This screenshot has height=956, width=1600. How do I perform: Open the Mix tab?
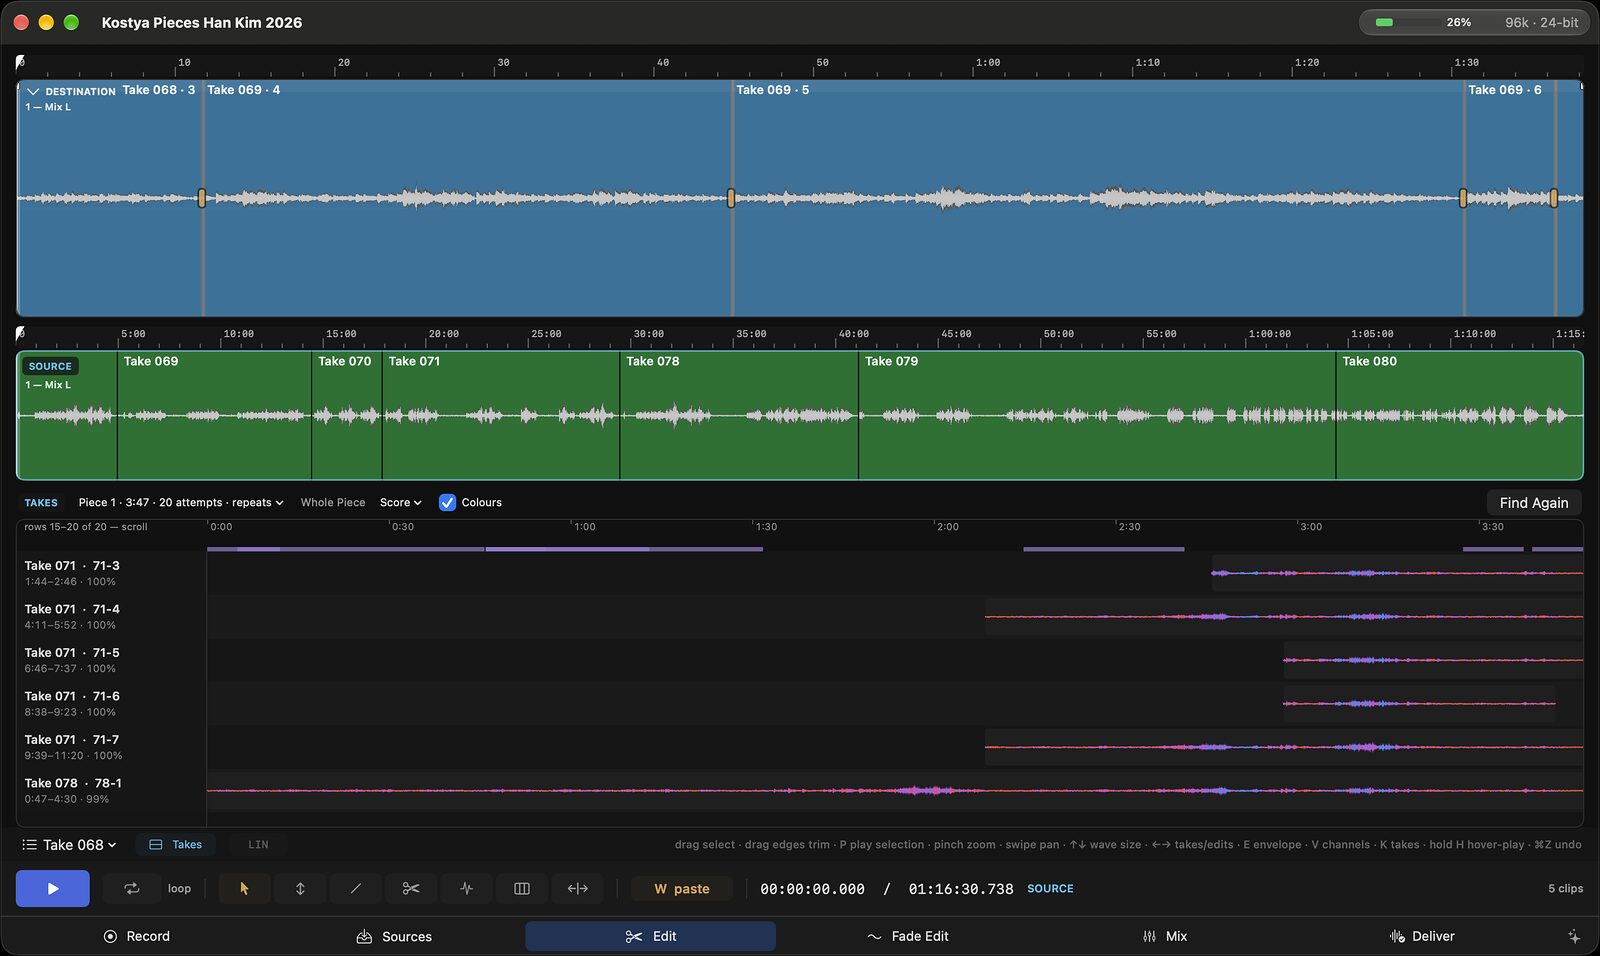[1165, 936]
